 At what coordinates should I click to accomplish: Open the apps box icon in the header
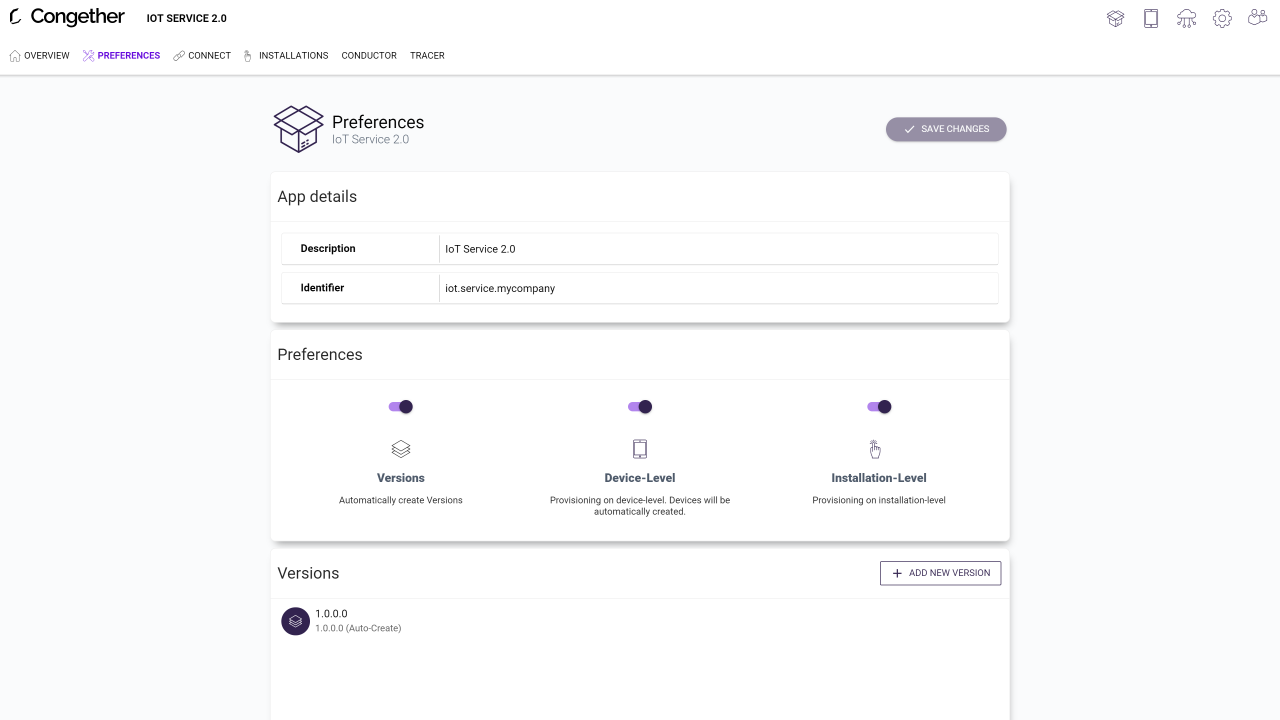[x=1116, y=18]
